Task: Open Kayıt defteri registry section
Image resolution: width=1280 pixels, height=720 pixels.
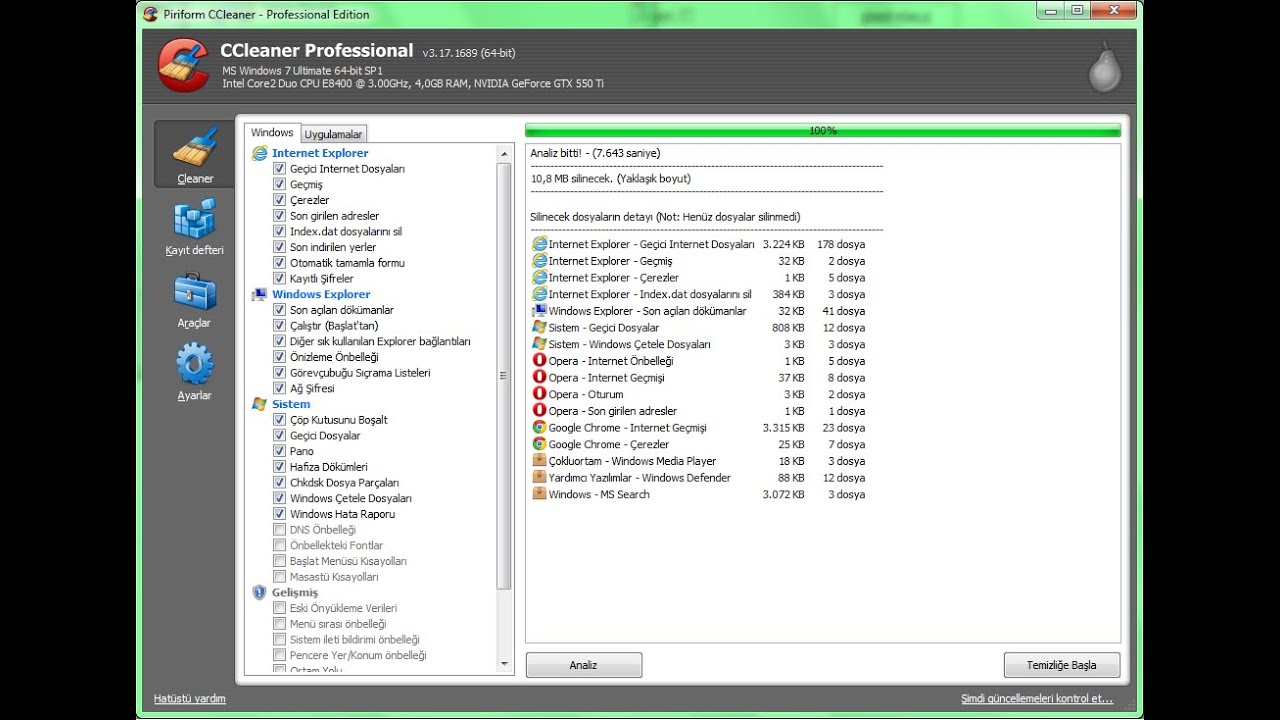Action: [x=195, y=226]
